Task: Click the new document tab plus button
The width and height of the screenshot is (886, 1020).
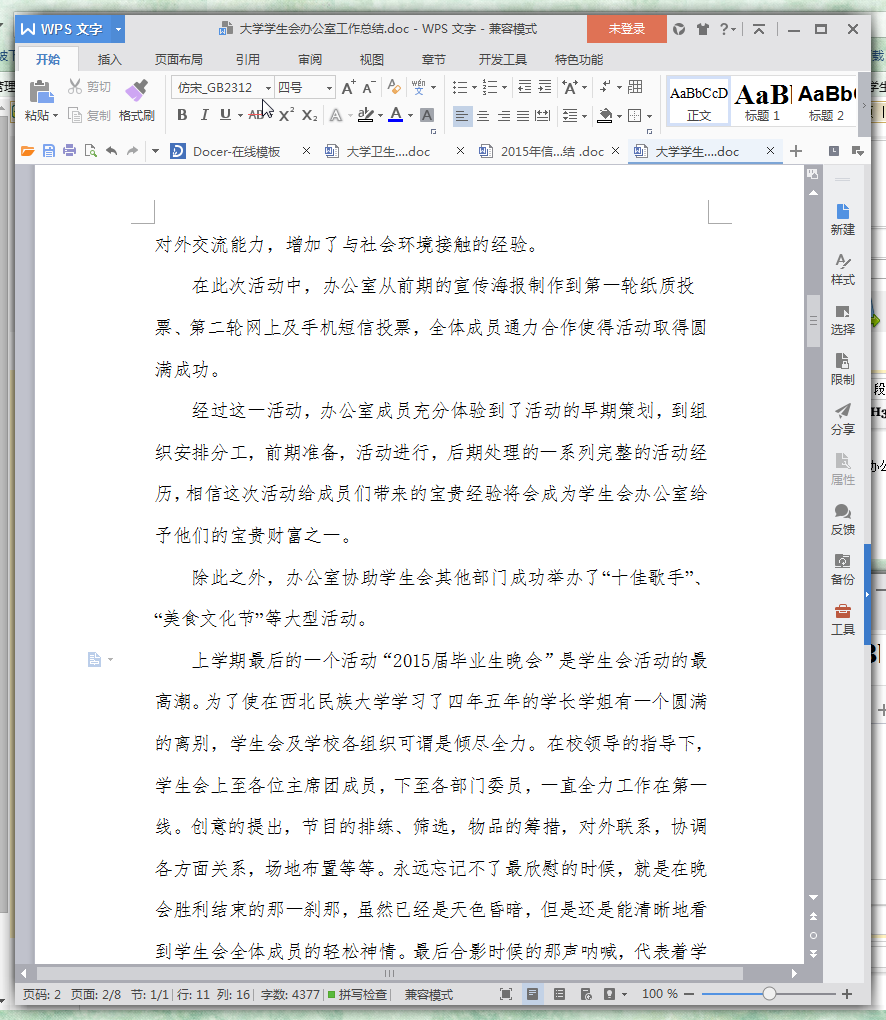Action: 796,152
